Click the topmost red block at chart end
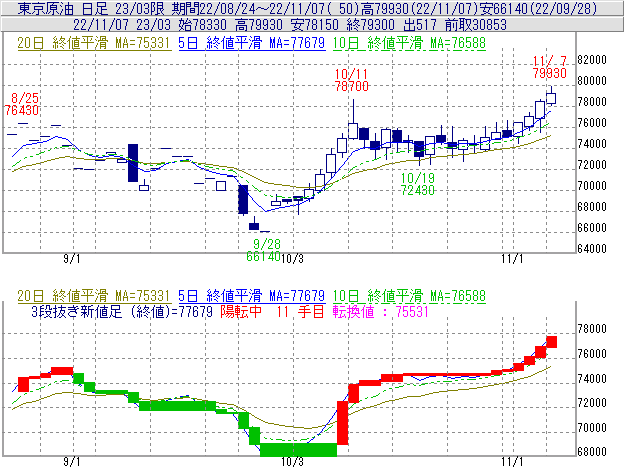Image resolution: width=624 pixels, height=475 pixels. tap(552, 342)
